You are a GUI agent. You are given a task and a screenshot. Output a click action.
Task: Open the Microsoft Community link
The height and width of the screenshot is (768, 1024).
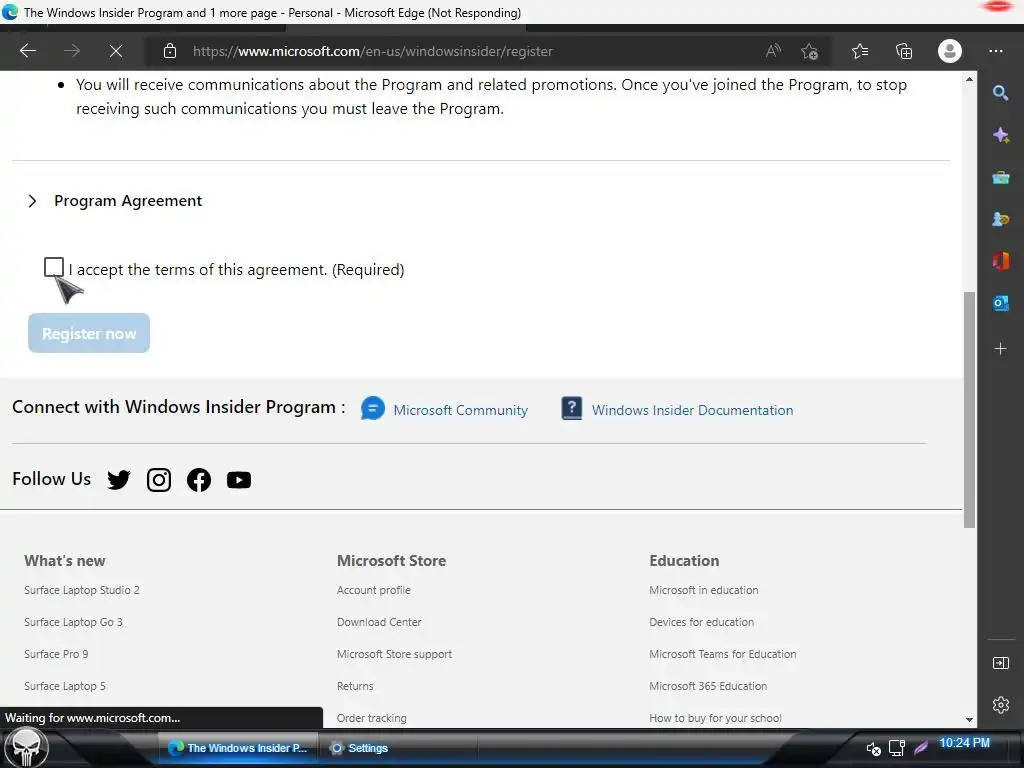460,410
